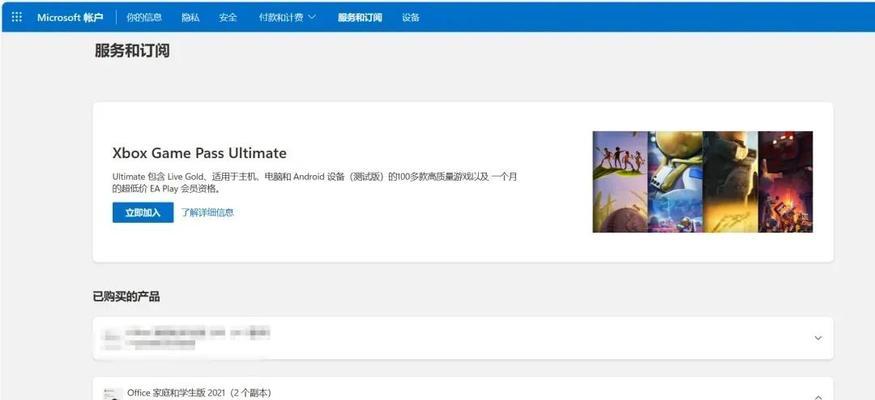
Task: Click the Office 家庭和学生版 2021 product name
Action: point(199,393)
